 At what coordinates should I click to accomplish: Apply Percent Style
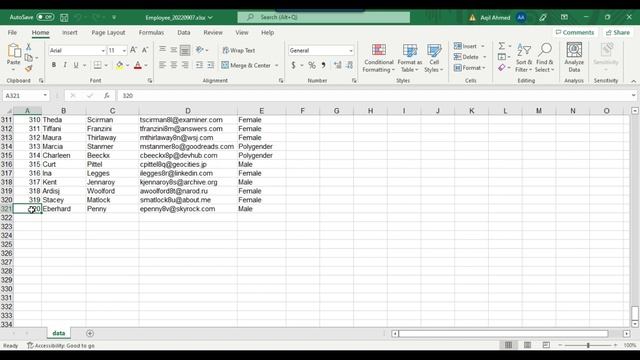312,65
